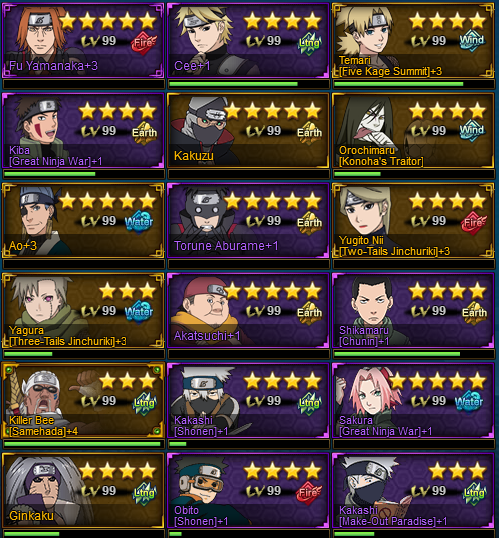
Task: Select Killer Bee's portrait thumbnail
Action: tap(38, 393)
